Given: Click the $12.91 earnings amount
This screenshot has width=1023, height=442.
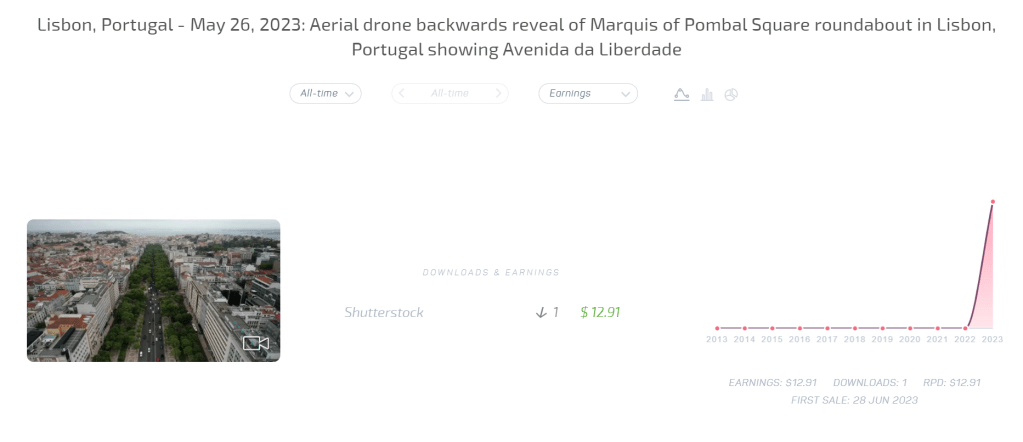Looking at the screenshot, I should click(x=600, y=312).
